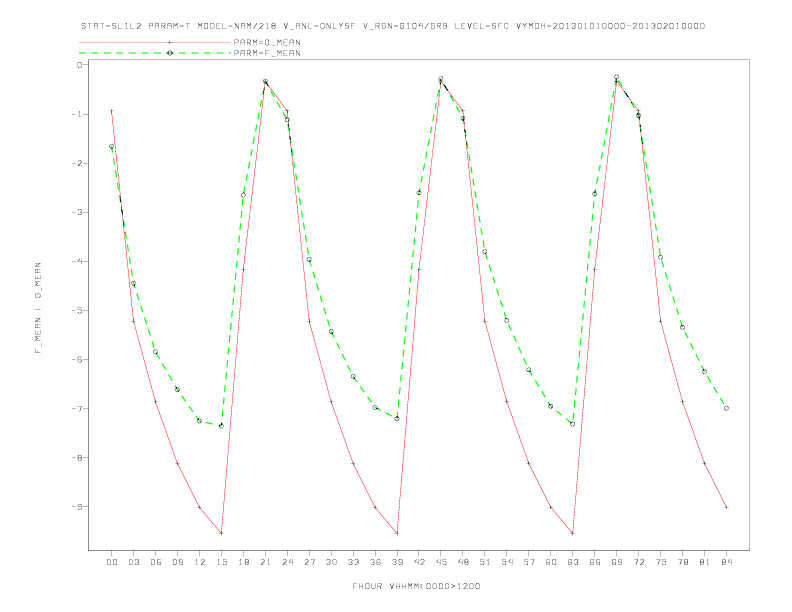The image size is (792, 612).
Task: Click x-axis tick label 48
Action: tap(463, 562)
